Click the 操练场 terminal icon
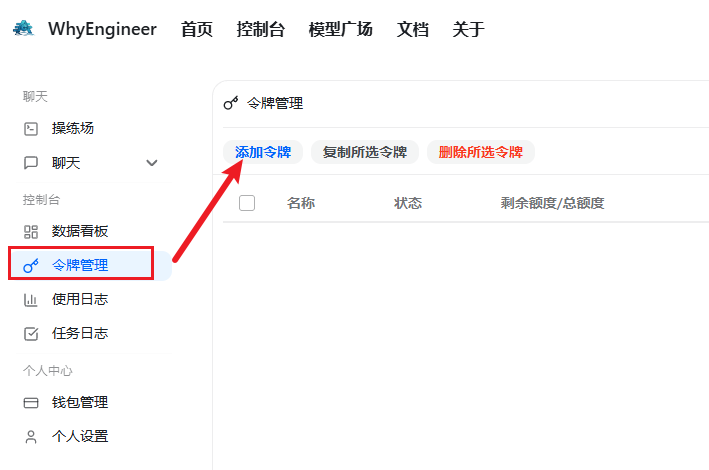The height and width of the screenshot is (470, 709). click(x=31, y=129)
